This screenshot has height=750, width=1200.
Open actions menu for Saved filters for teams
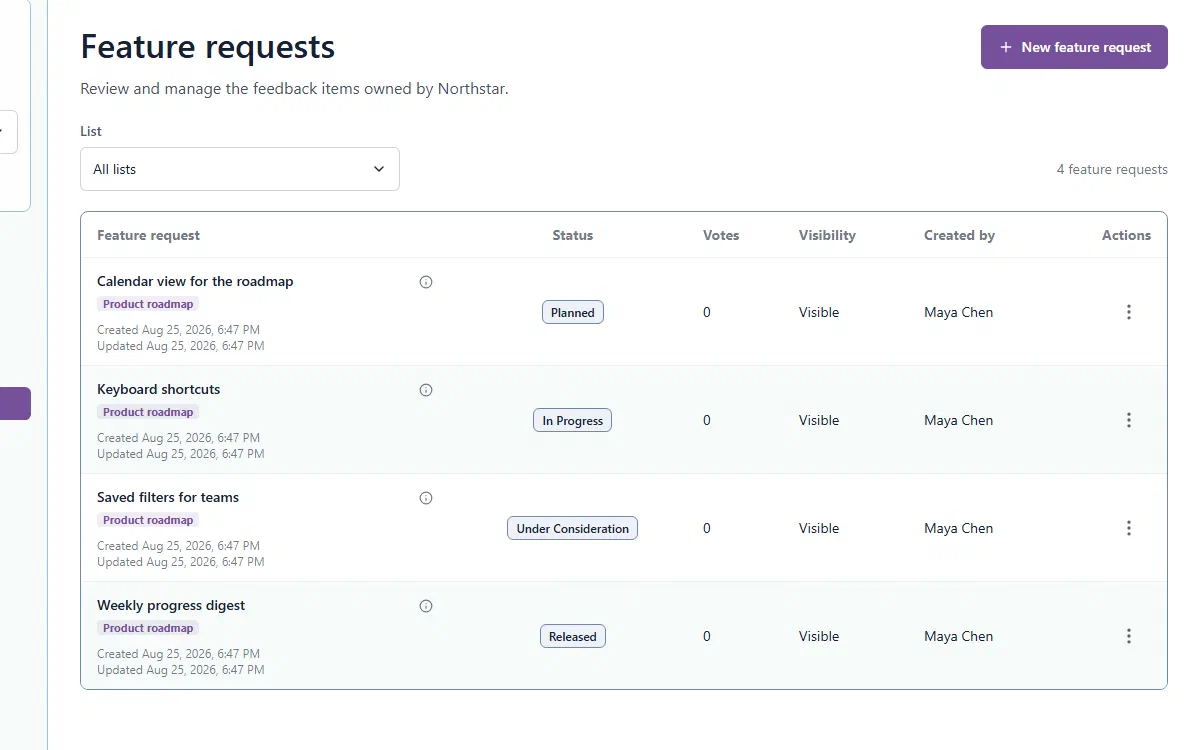click(x=1128, y=528)
